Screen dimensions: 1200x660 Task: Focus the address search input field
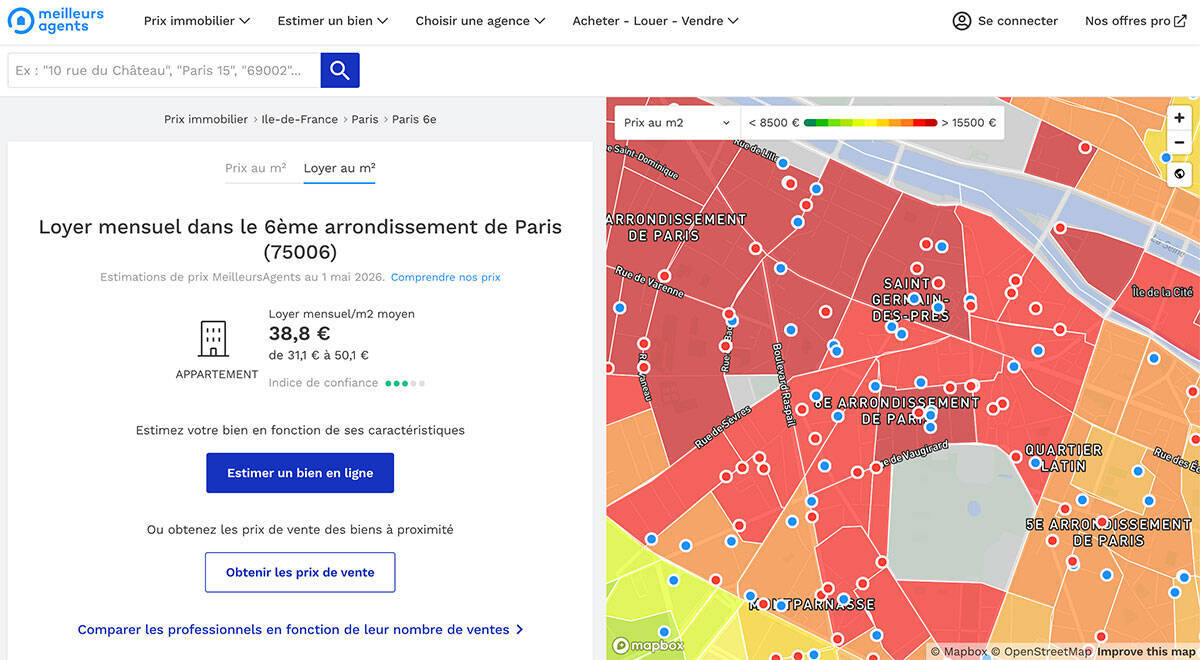(x=164, y=70)
